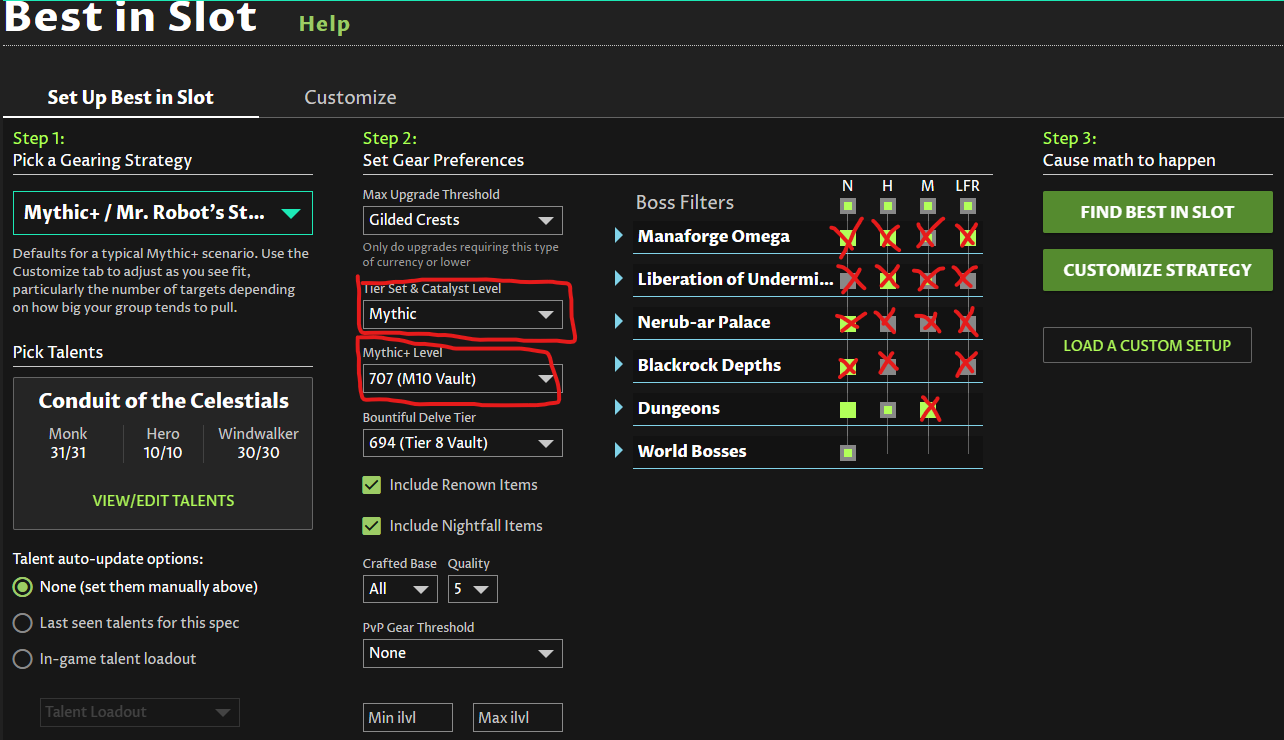Toggle the Dungeons Normal difficulty filter square
The image size is (1284, 740).
pyautogui.click(x=848, y=409)
